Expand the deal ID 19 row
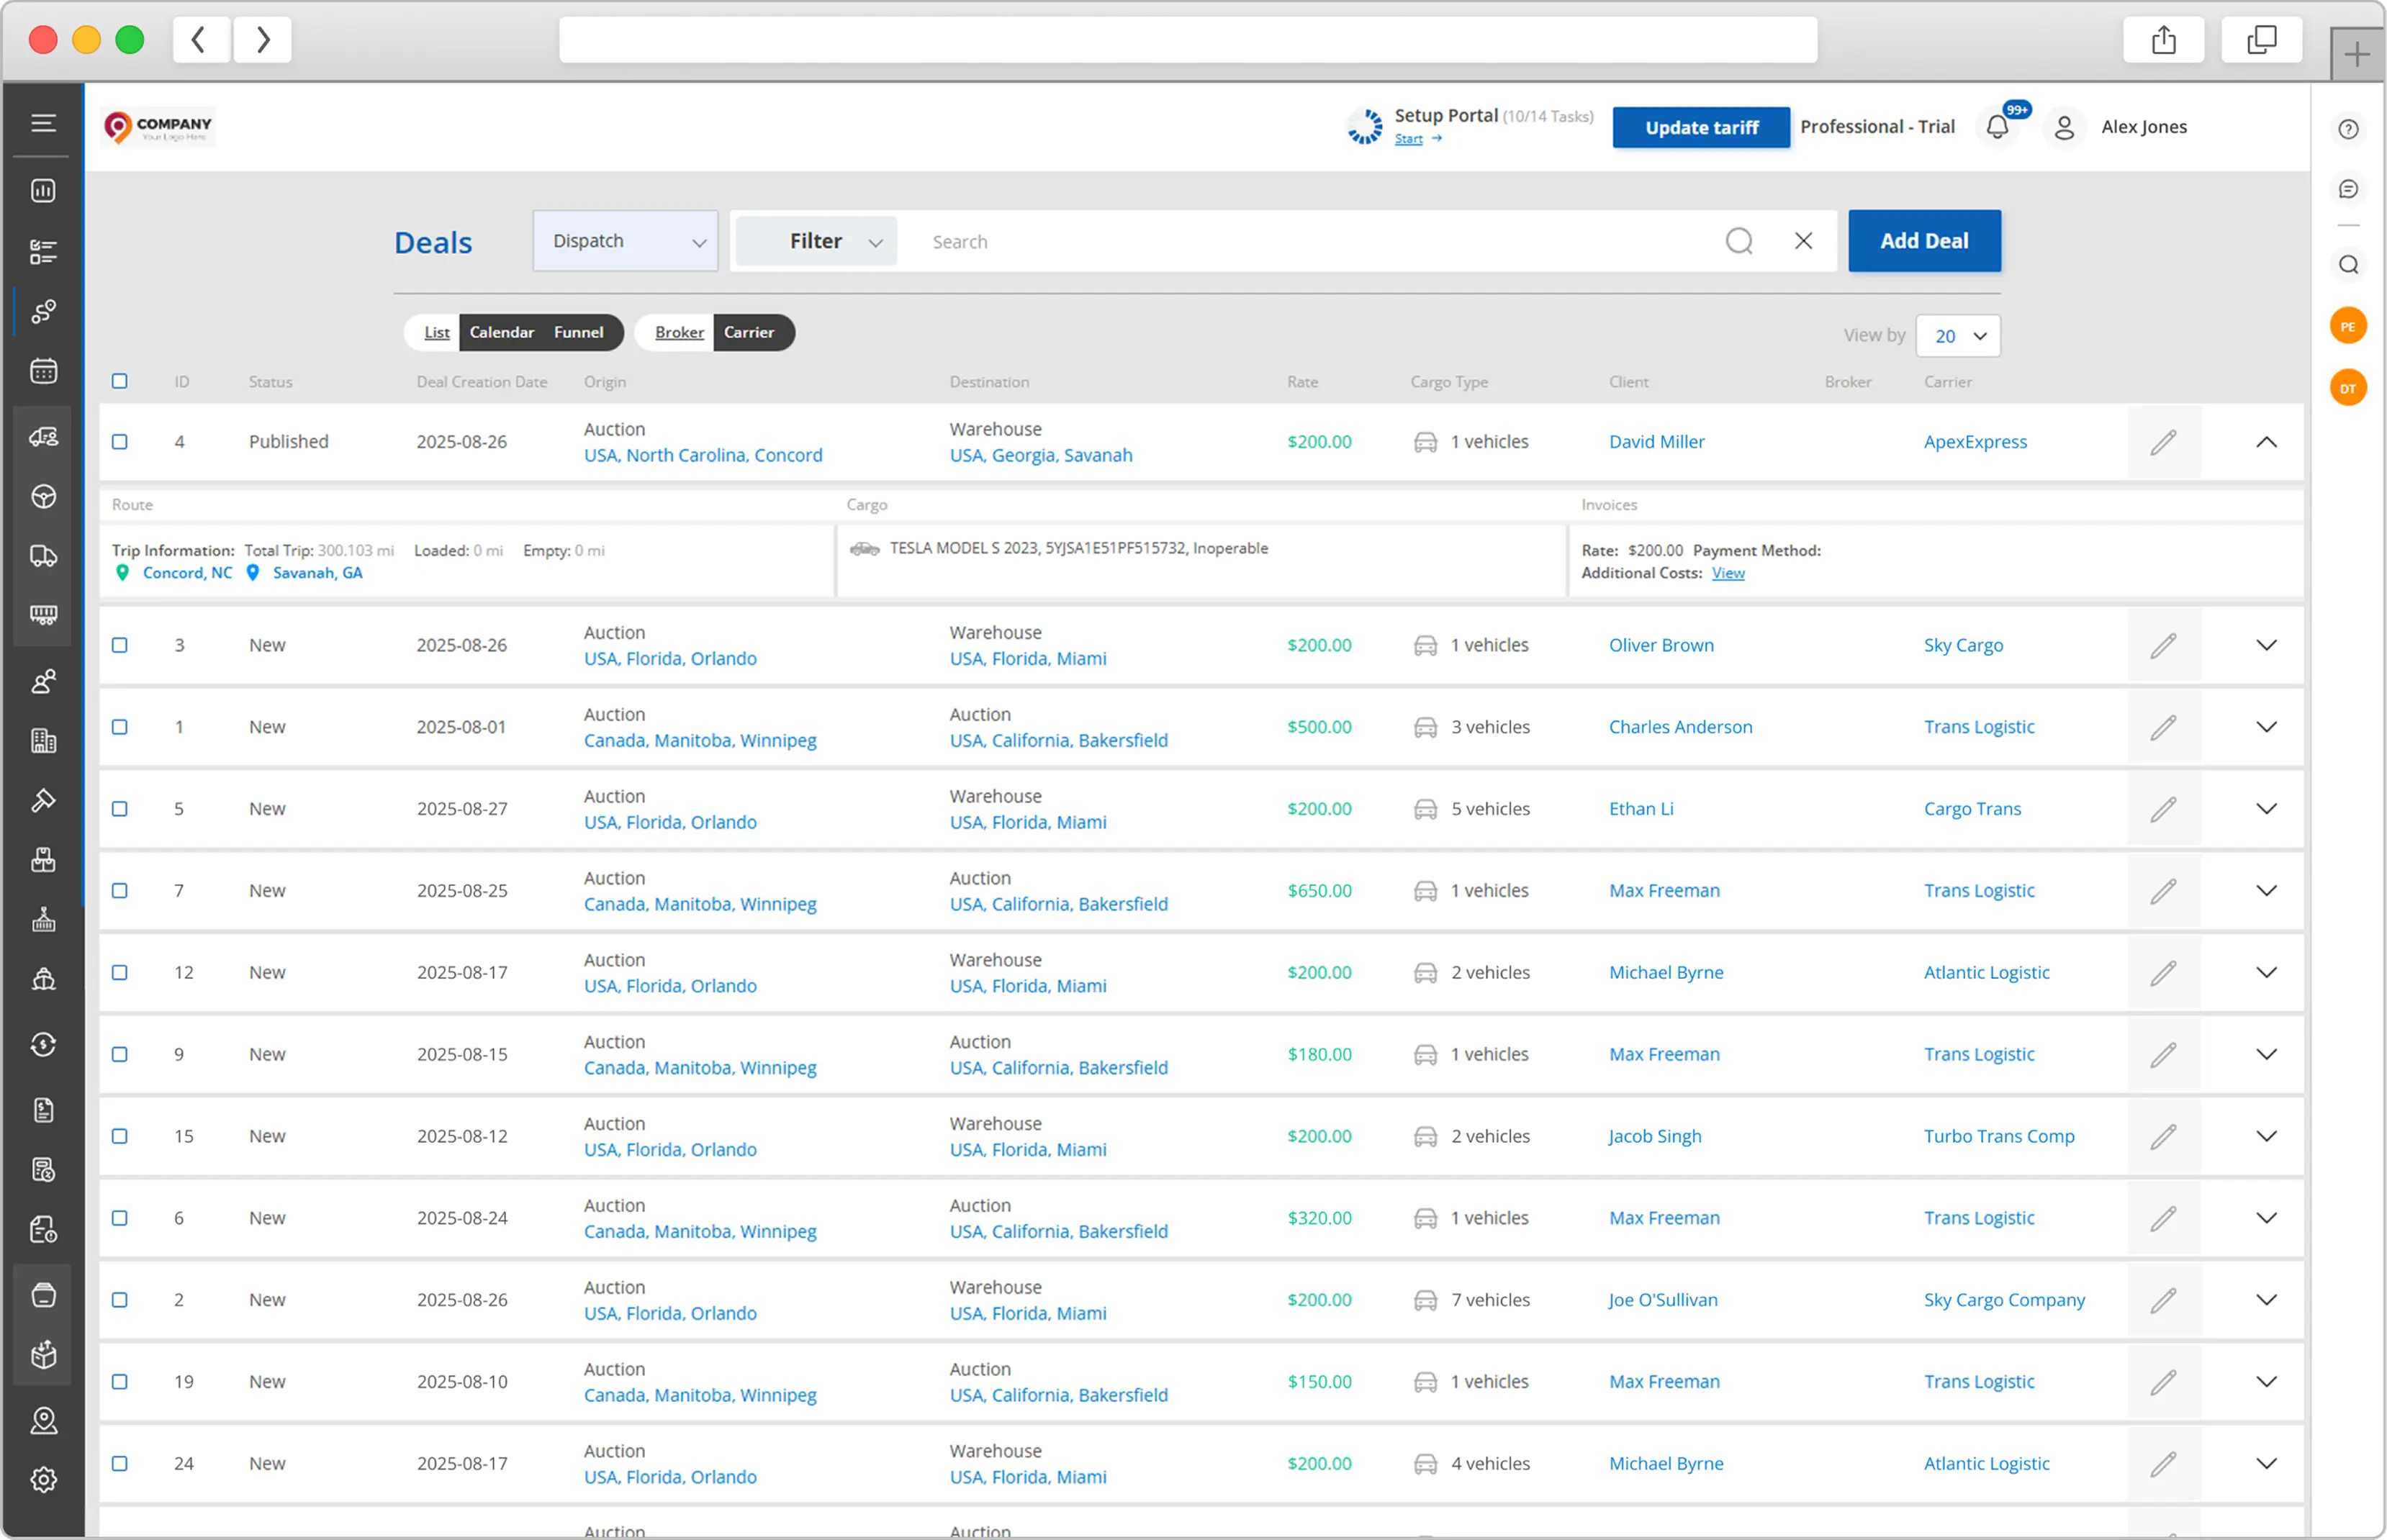The height and width of the screenshot is (1540, 2387). (x=2266, y=1382)
